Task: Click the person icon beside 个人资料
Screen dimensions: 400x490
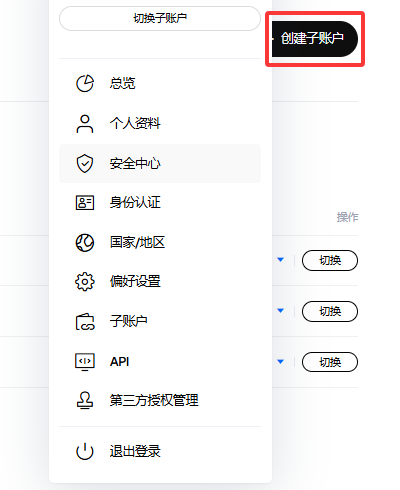Action: pyautogui.click(x=85, y=124)
